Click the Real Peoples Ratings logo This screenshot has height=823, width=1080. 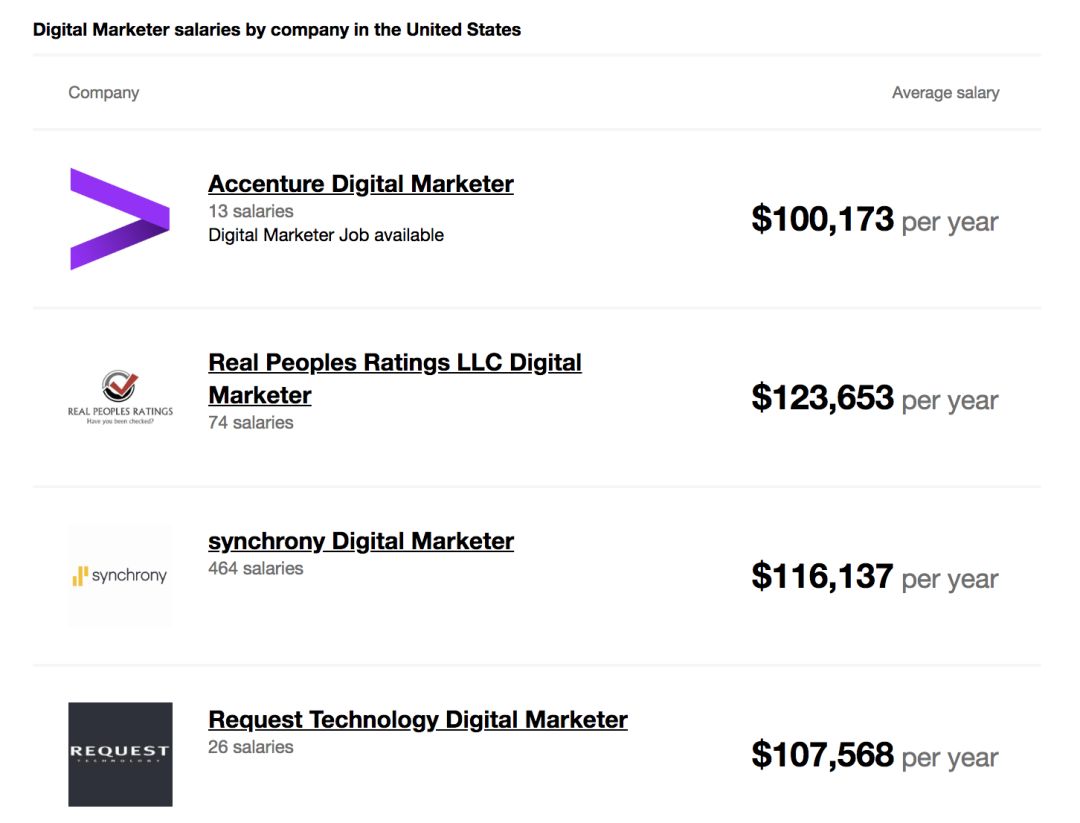click(x=120, y=398)
